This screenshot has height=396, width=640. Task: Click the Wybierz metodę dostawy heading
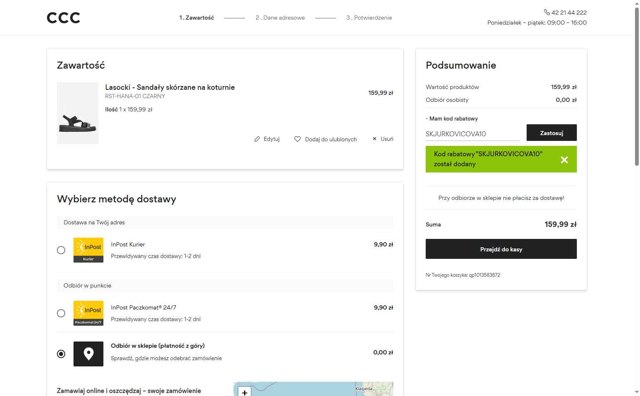116,199
